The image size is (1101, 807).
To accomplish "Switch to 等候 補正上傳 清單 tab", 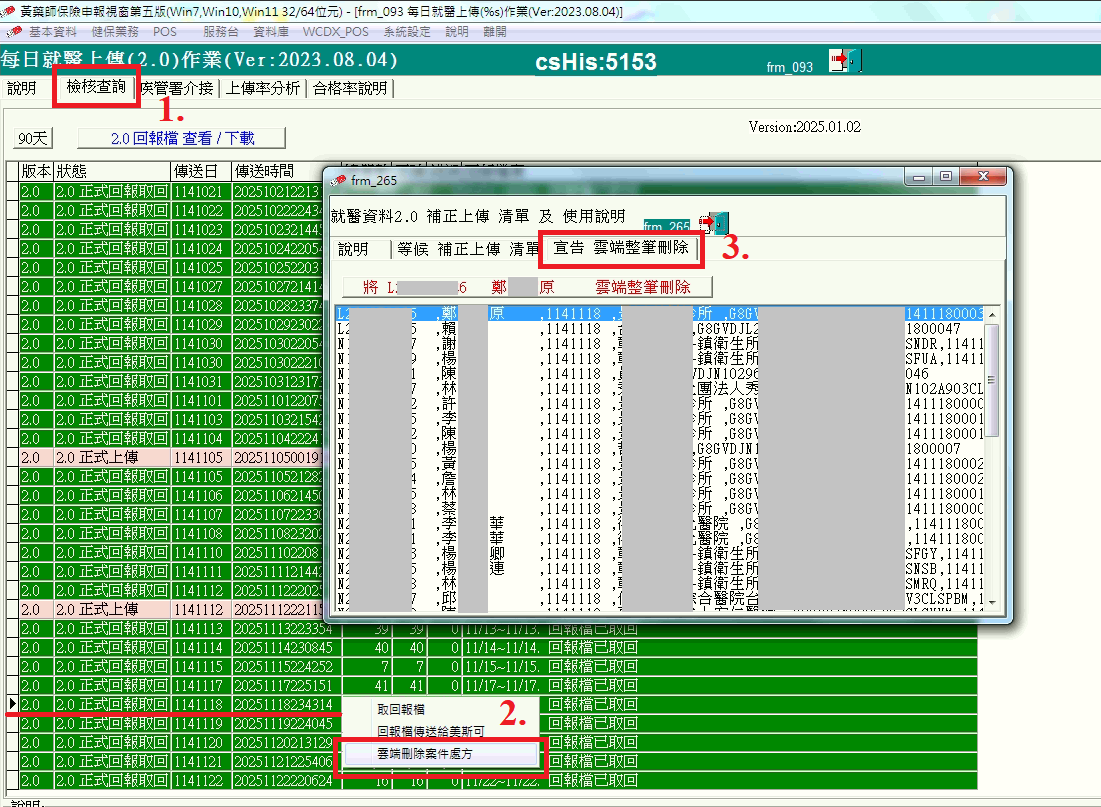I will (464, 249).
